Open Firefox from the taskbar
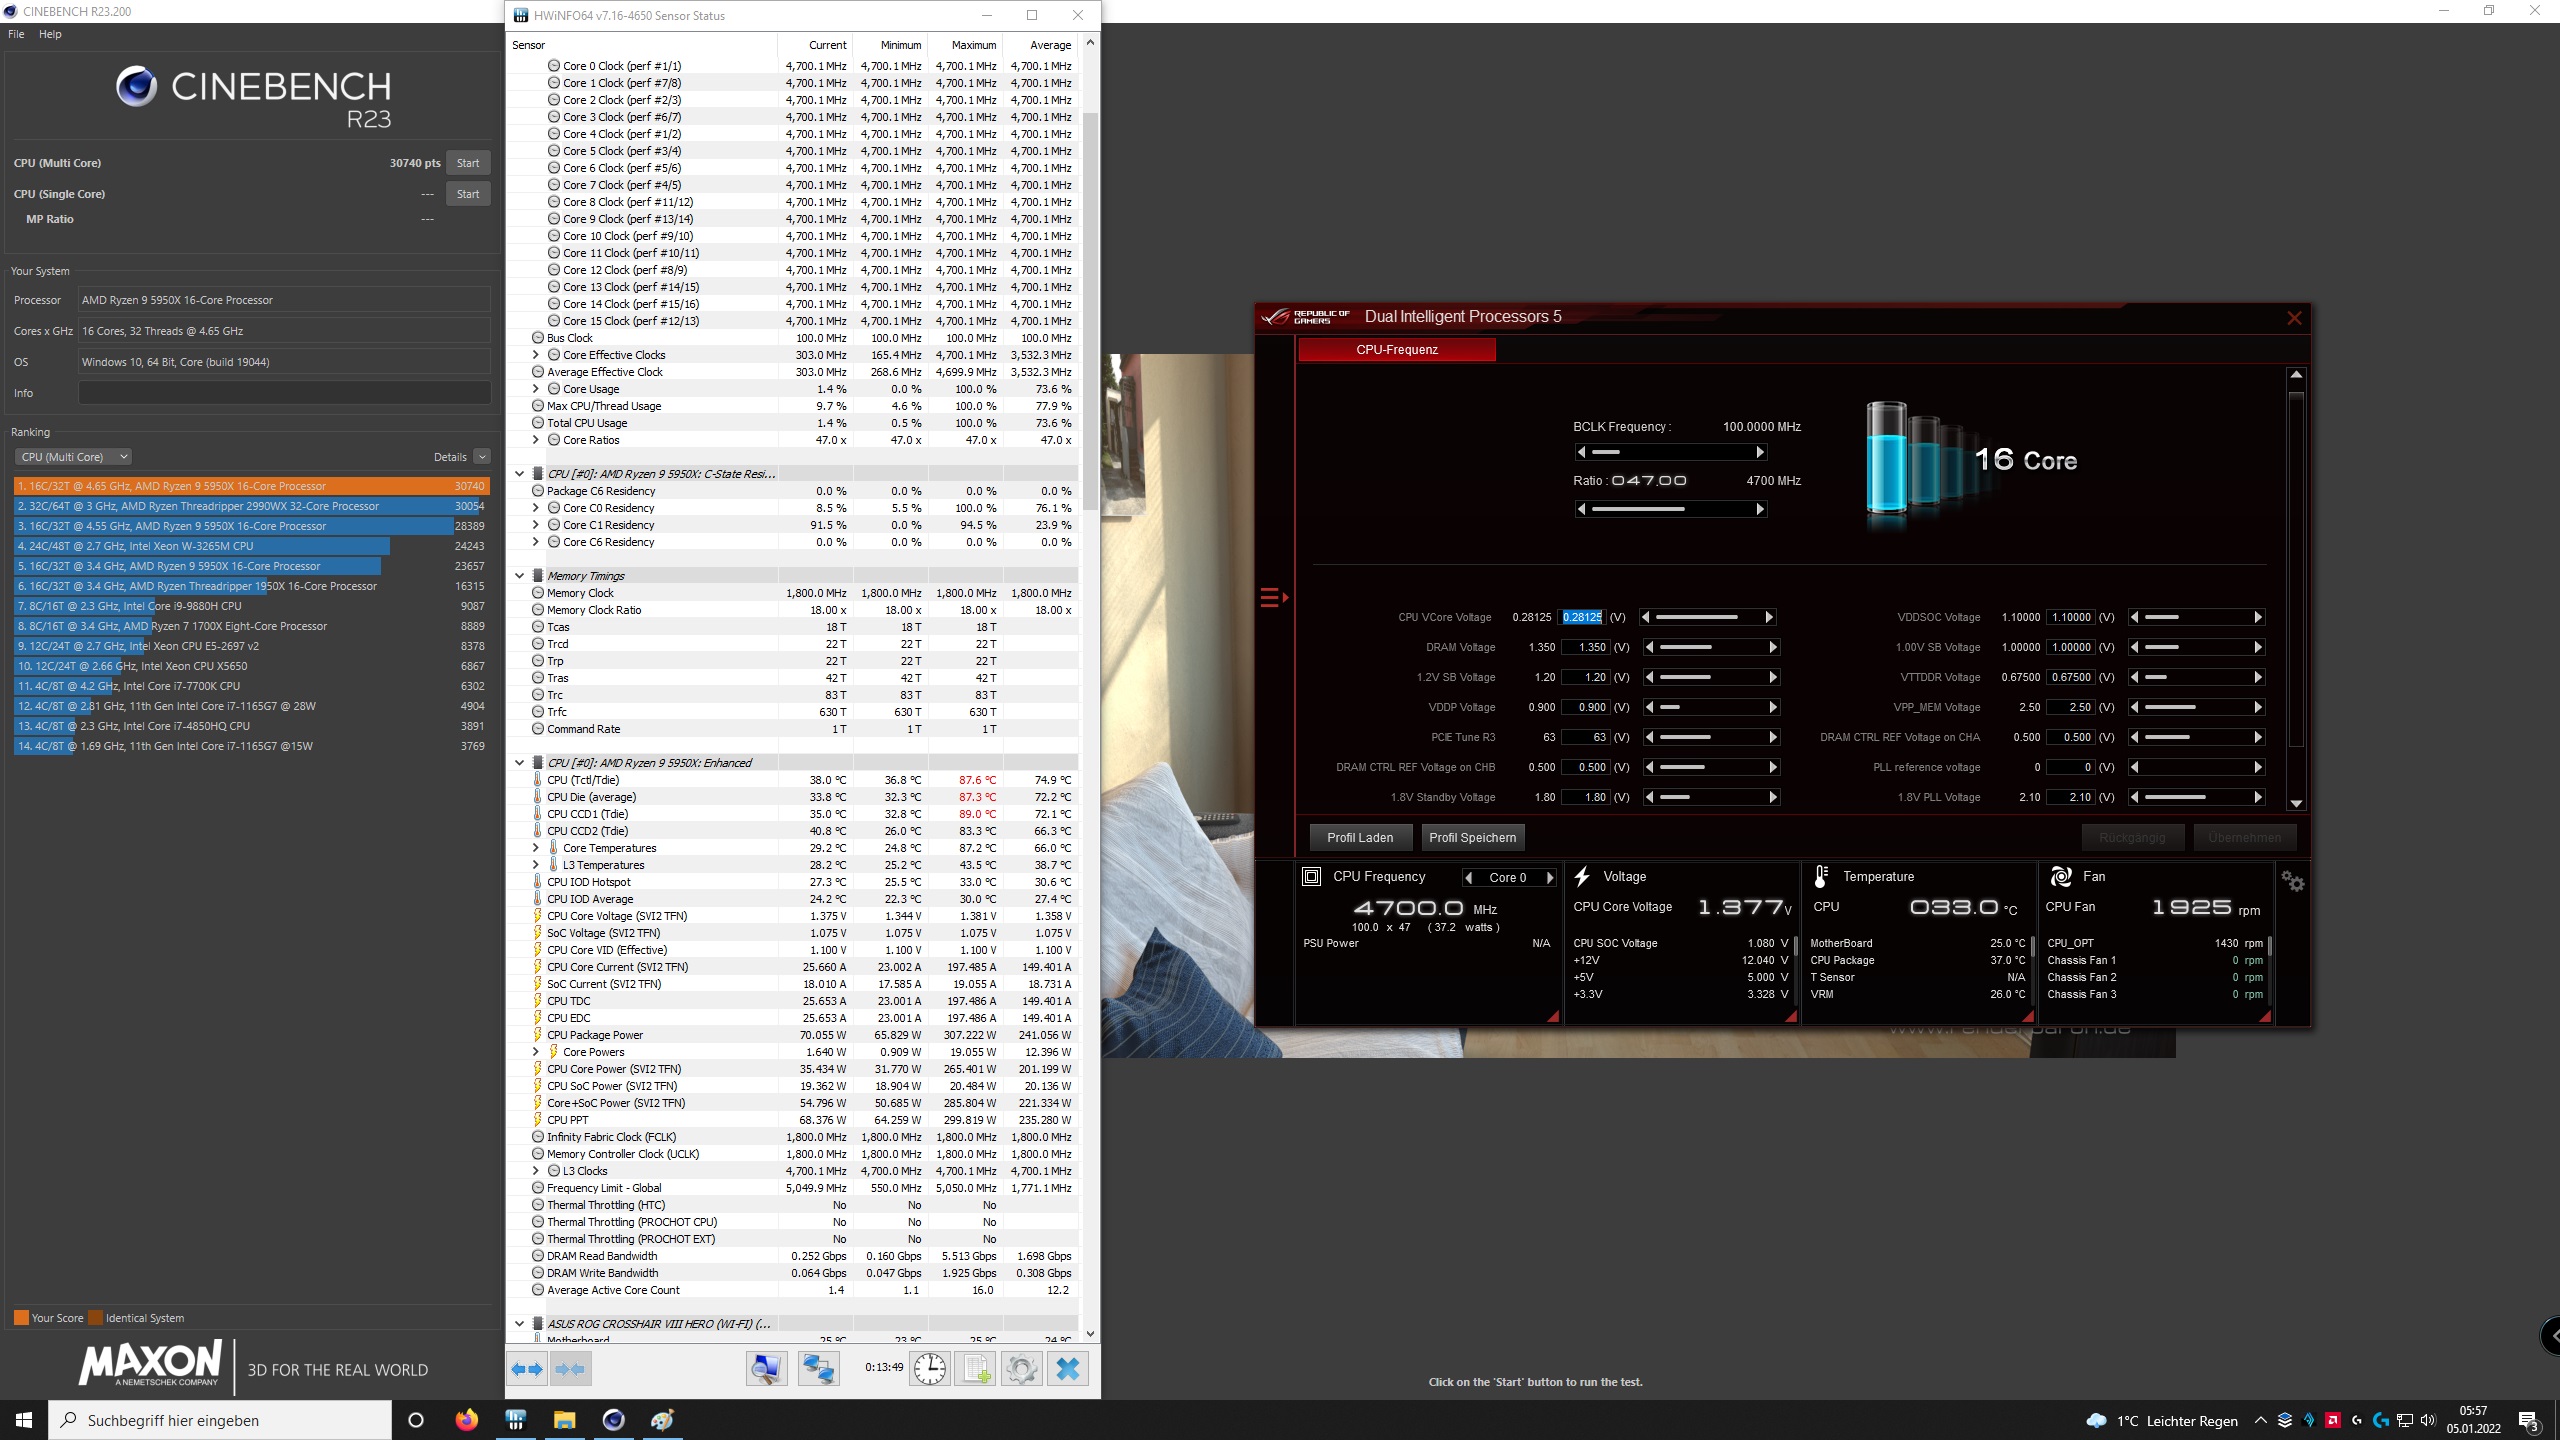This screenshot has width=2560, height=1440. tap(466, 1420)
